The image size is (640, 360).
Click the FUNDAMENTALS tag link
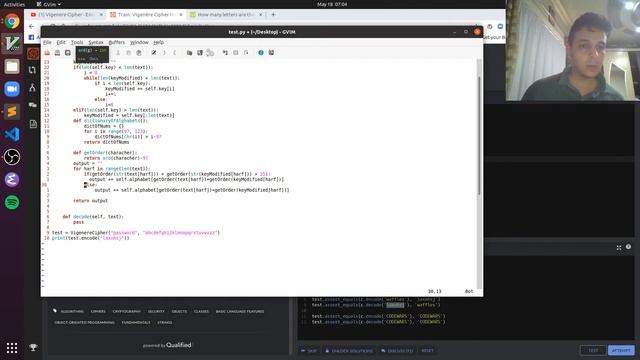click(x=136, y=322)
